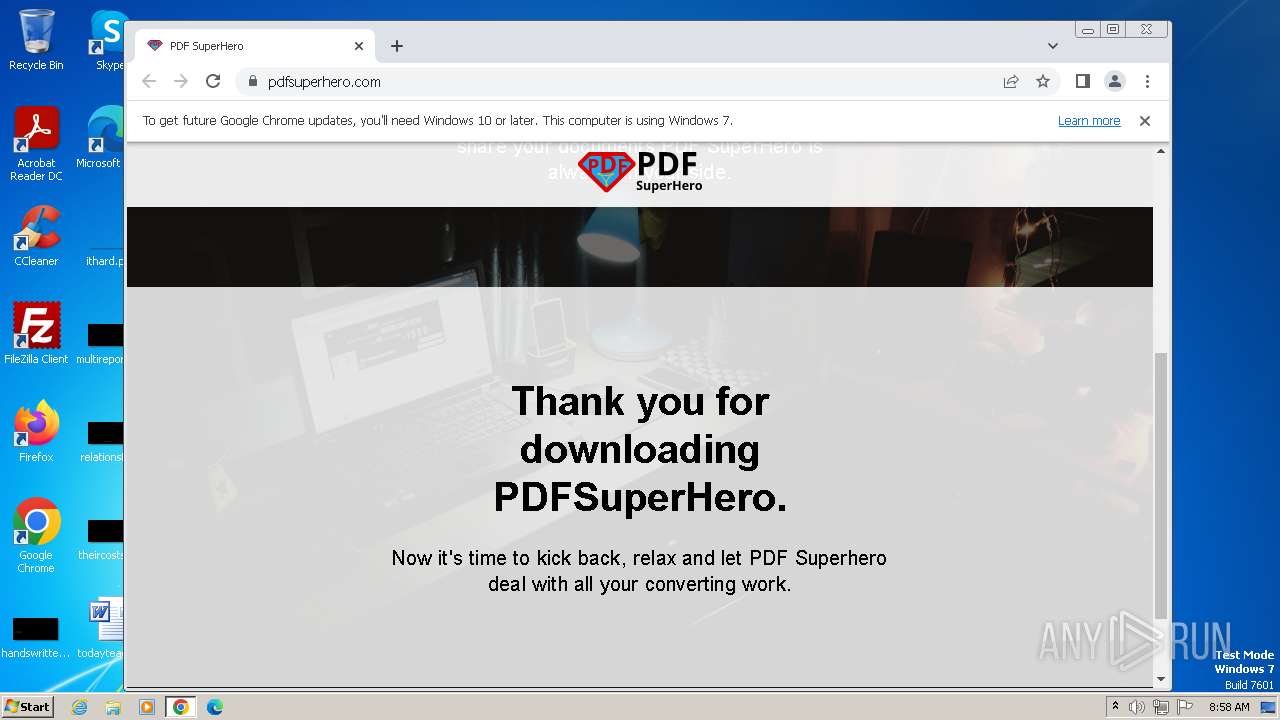The image size is (1280, 720).
Task: Select the PDF SuperHero tab
Action: pyautogui.click(x=255, y=46)
